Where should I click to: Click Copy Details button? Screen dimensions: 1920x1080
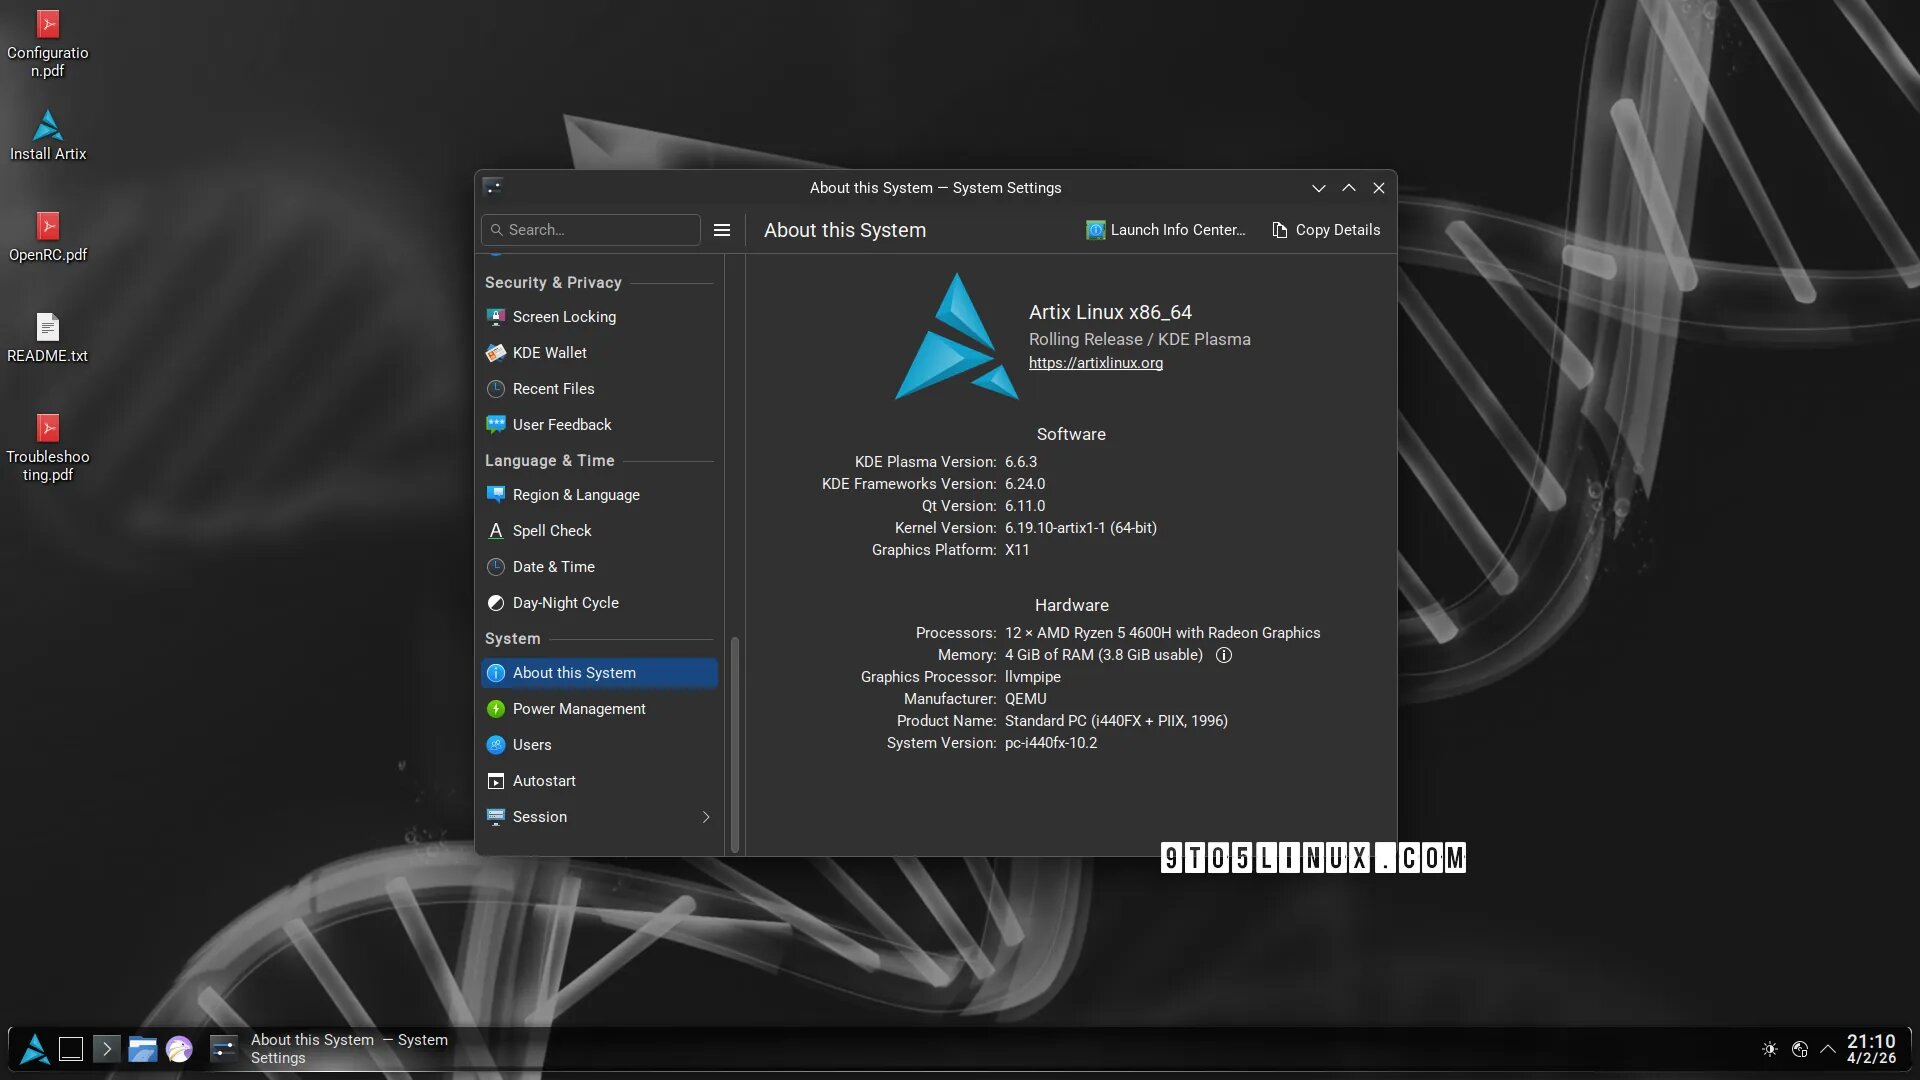(1326, 230)
